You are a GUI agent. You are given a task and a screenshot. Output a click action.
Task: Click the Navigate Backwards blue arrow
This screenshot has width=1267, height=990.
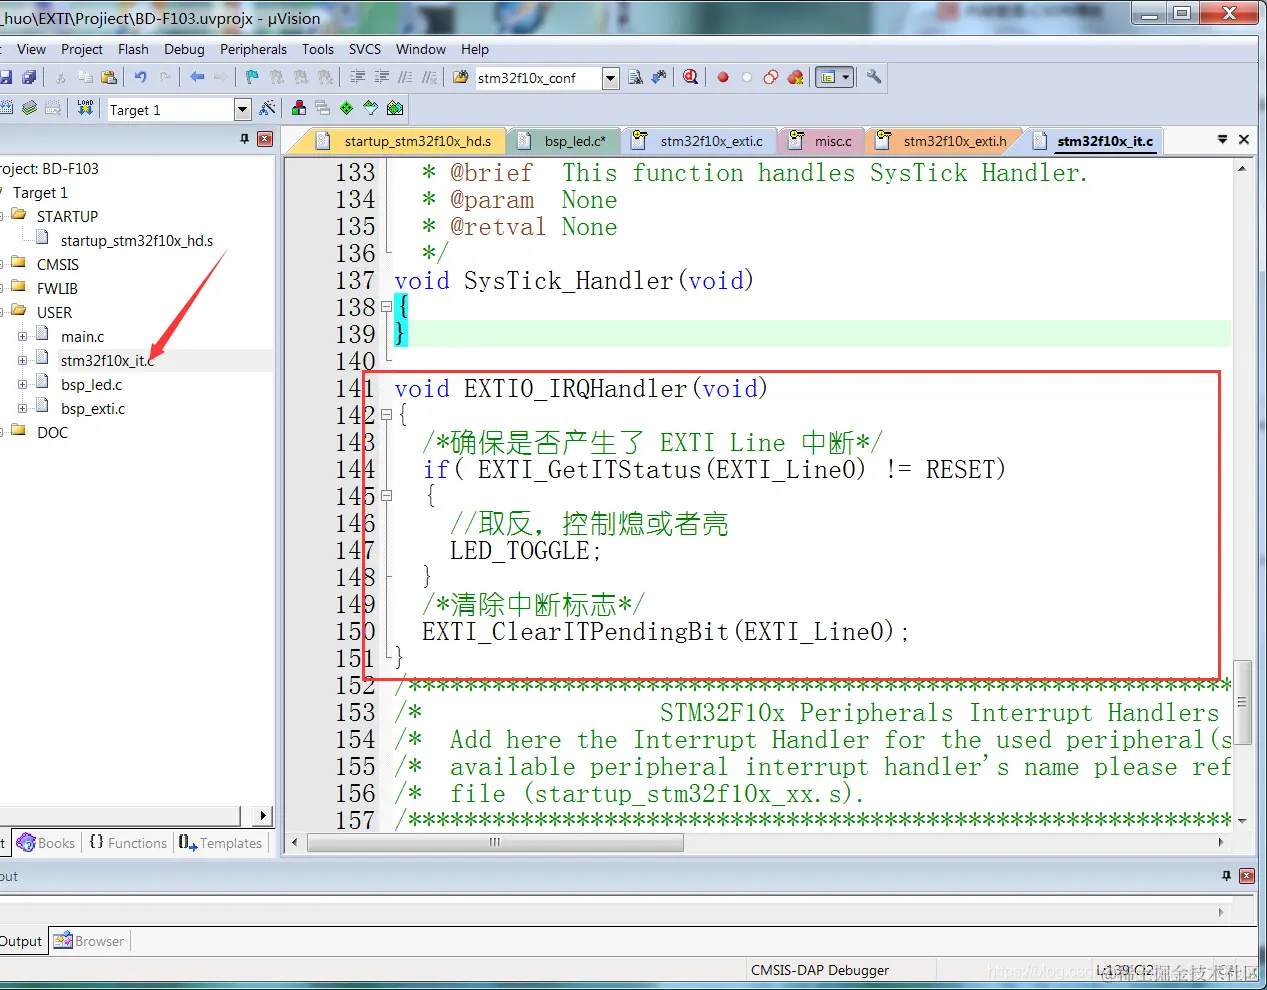click(197, 77)
